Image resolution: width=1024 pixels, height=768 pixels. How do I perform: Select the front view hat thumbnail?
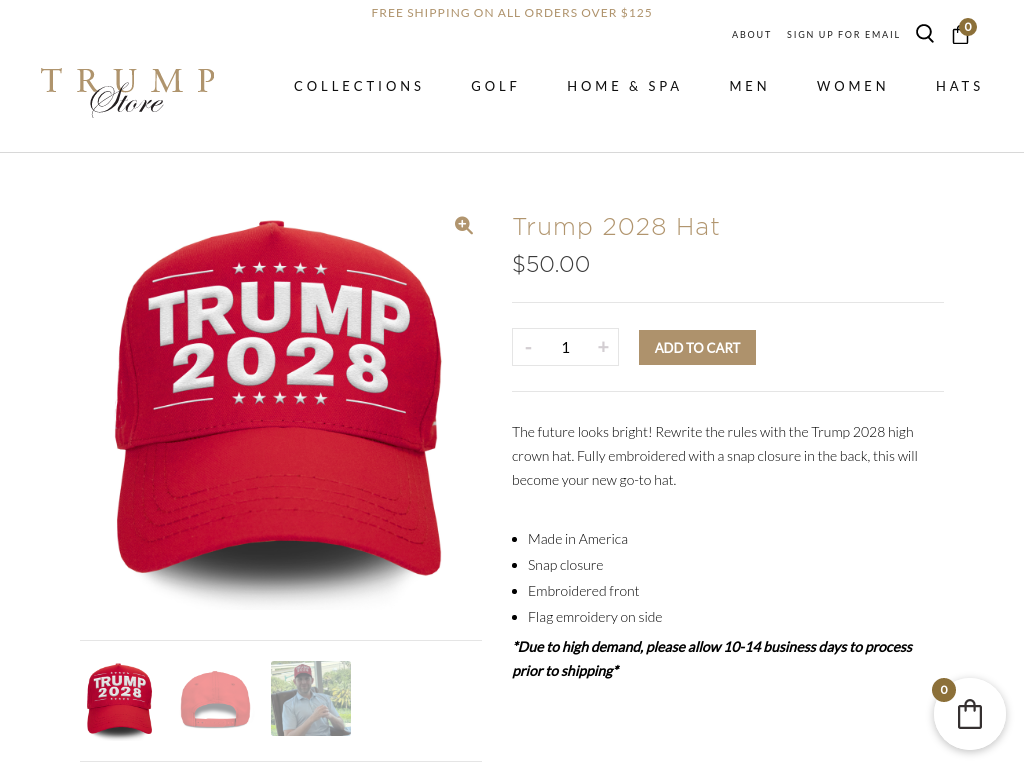(x=120, y=699)
